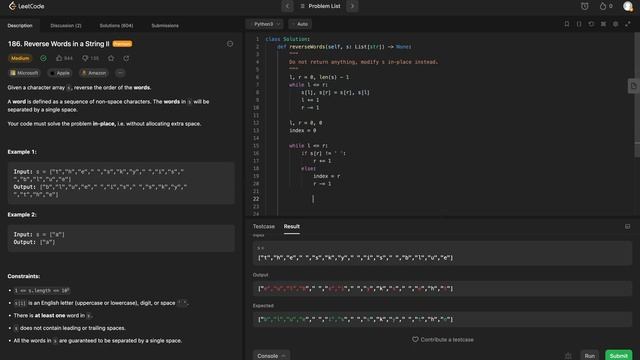
Task: Click the 'index = 0' code line
Action: (302, 131)
